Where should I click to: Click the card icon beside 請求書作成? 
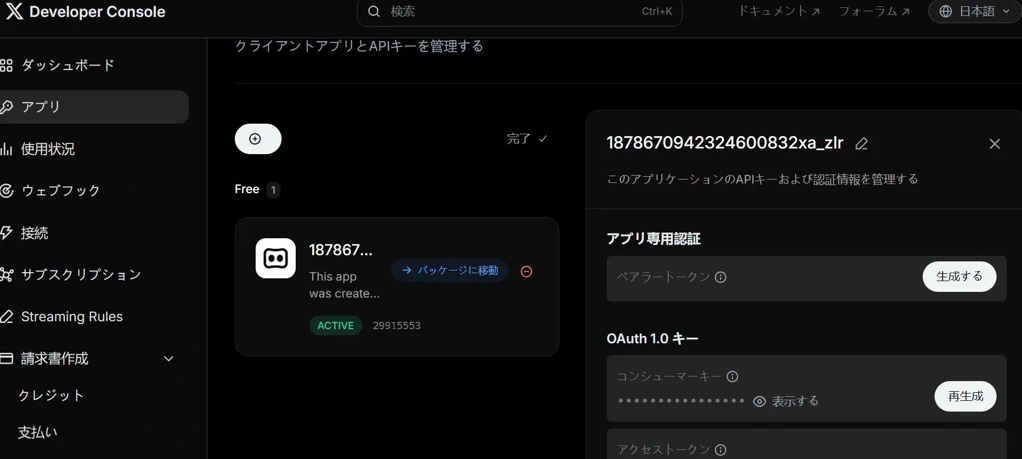[7, 359]
